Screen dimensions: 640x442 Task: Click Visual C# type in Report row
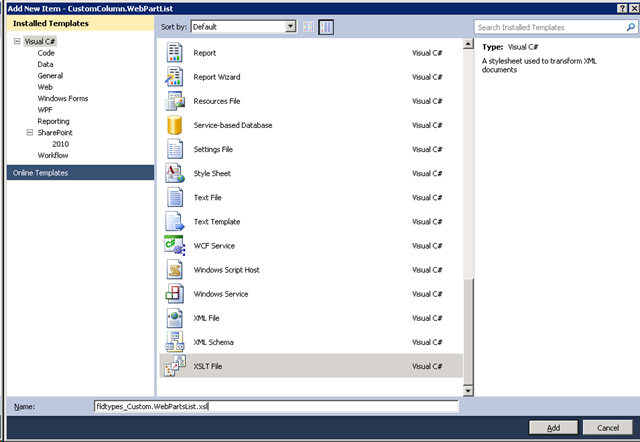tap(427, 53)
